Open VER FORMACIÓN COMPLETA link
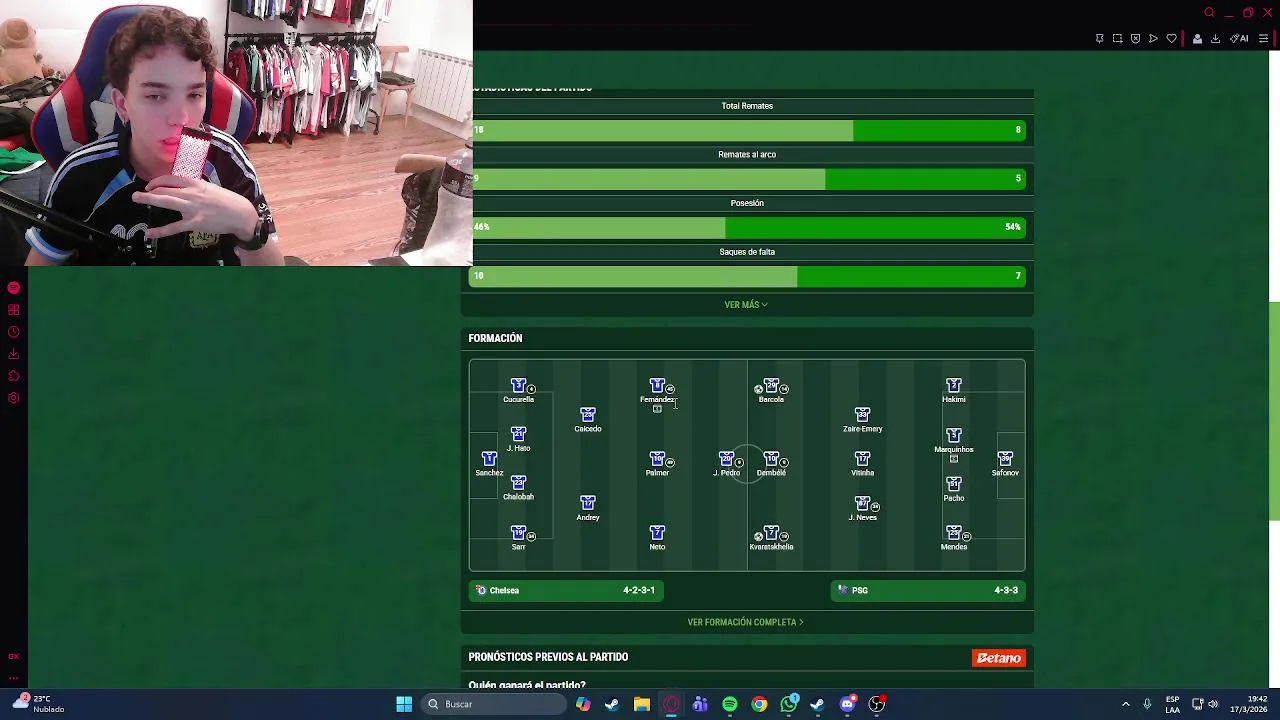The height and width of the screenshot is (720, 1280). point(746,622)
